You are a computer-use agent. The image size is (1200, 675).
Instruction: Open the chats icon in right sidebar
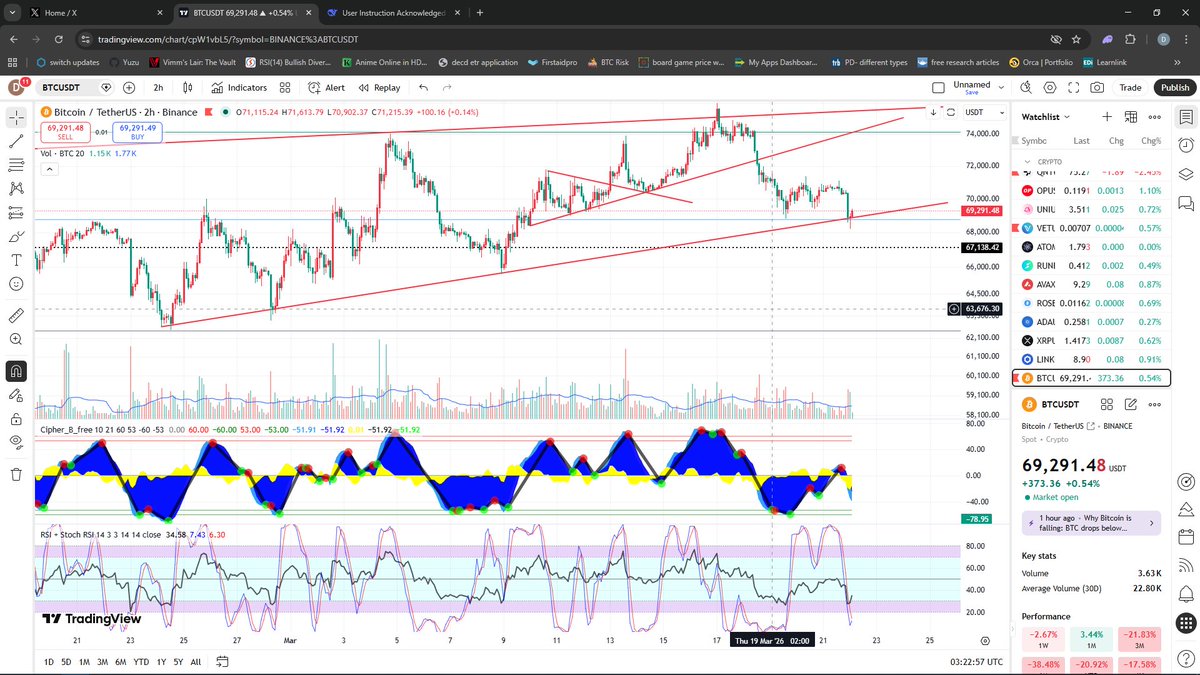click(1185, 202)
